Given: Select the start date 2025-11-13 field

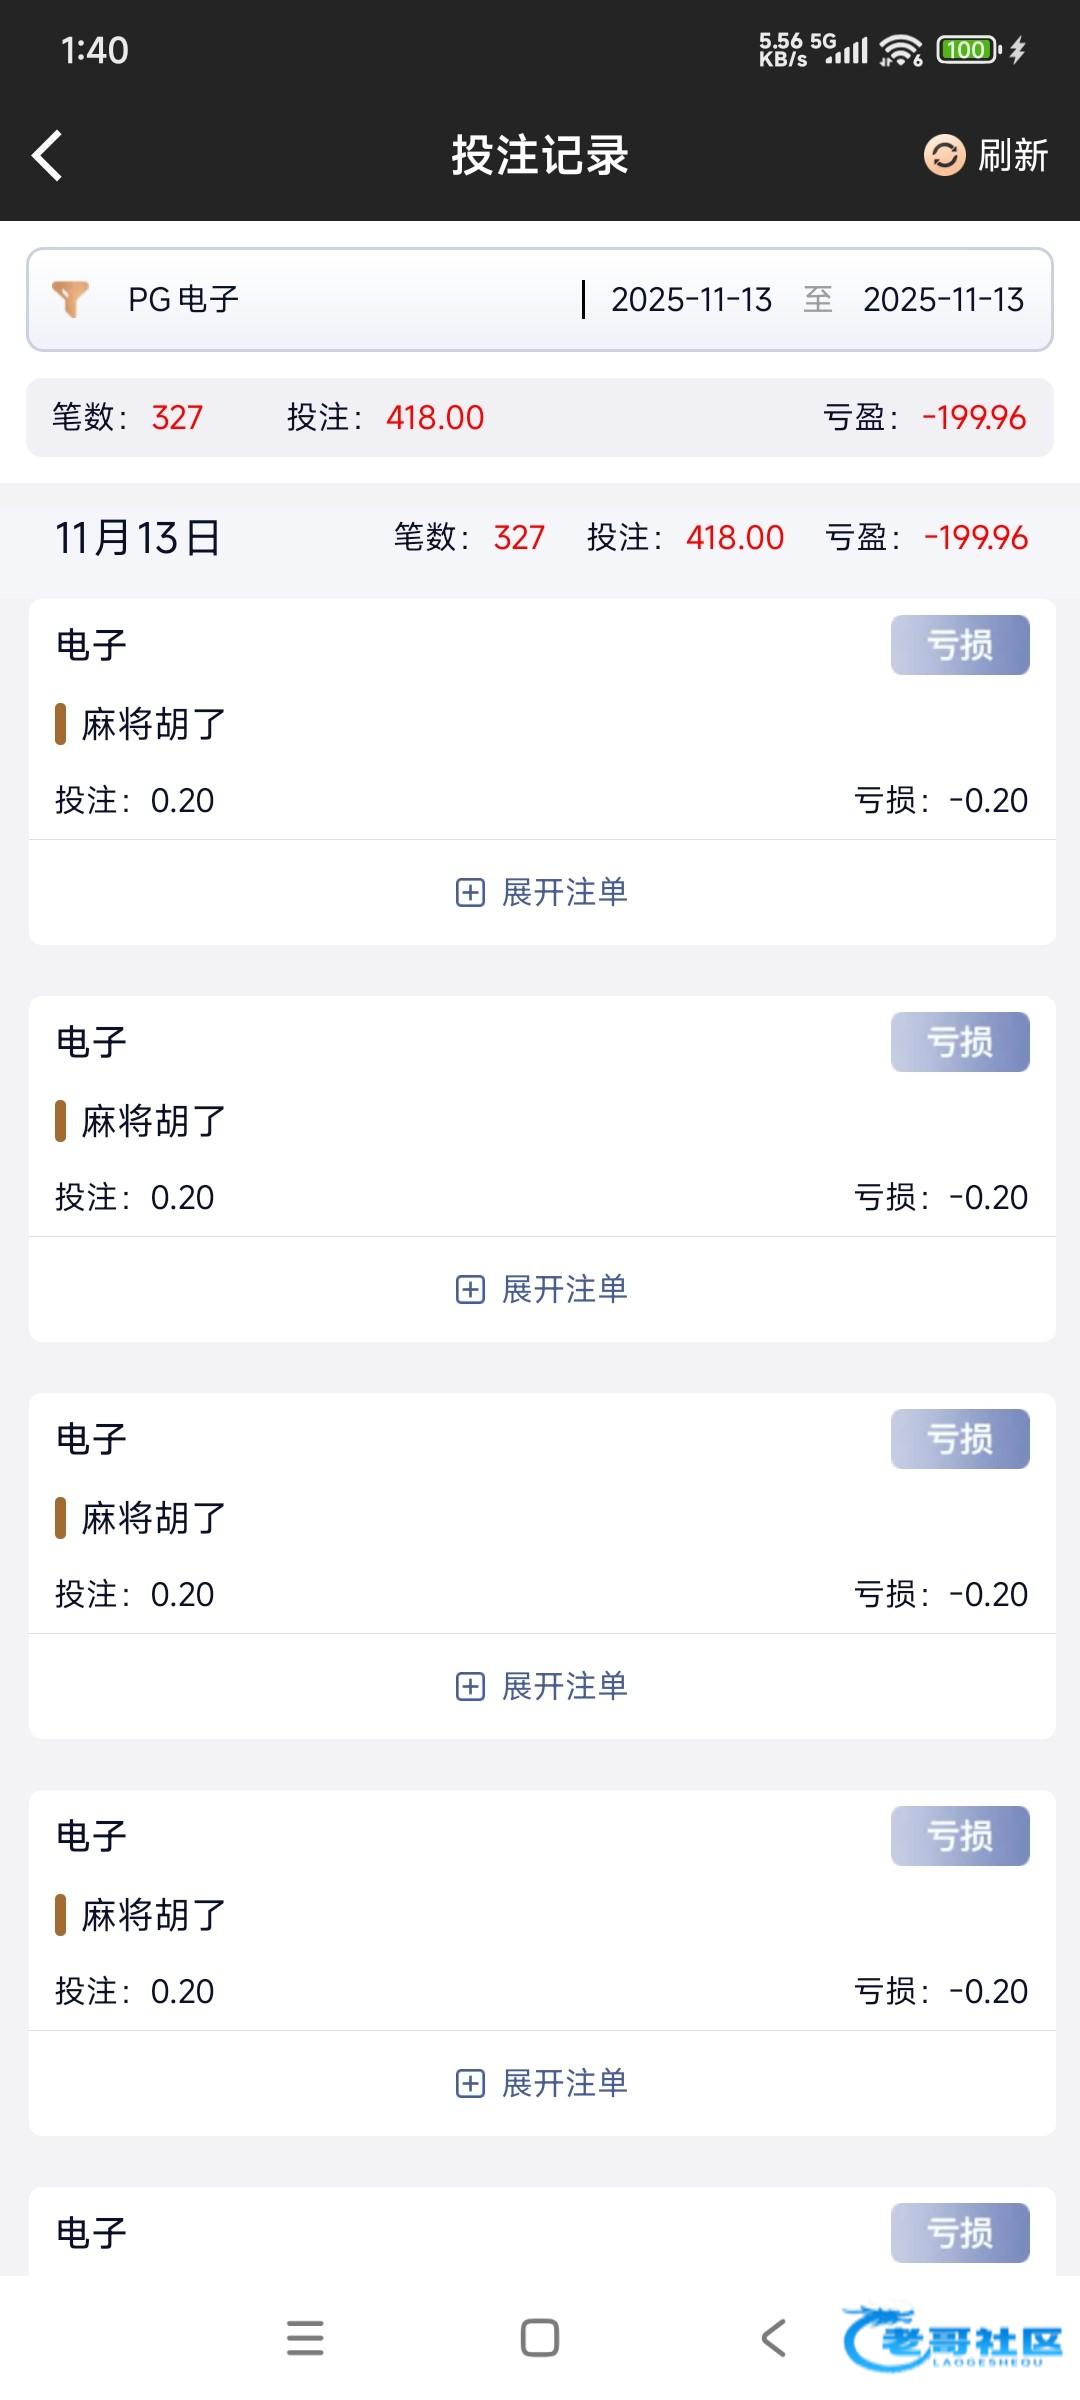Looking at the screenshot, I should click(x=691, y=299).
